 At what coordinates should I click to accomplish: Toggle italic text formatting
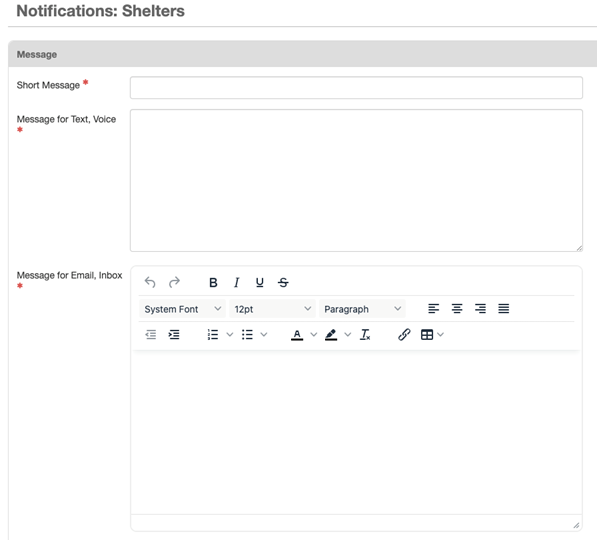pos(237,283)
